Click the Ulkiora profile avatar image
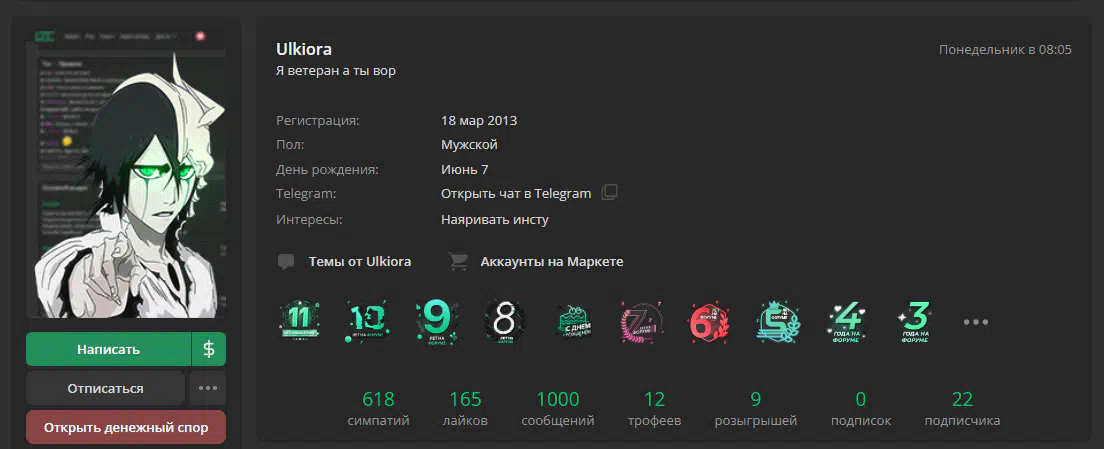1104x449 pixels. tap(126, 174)
